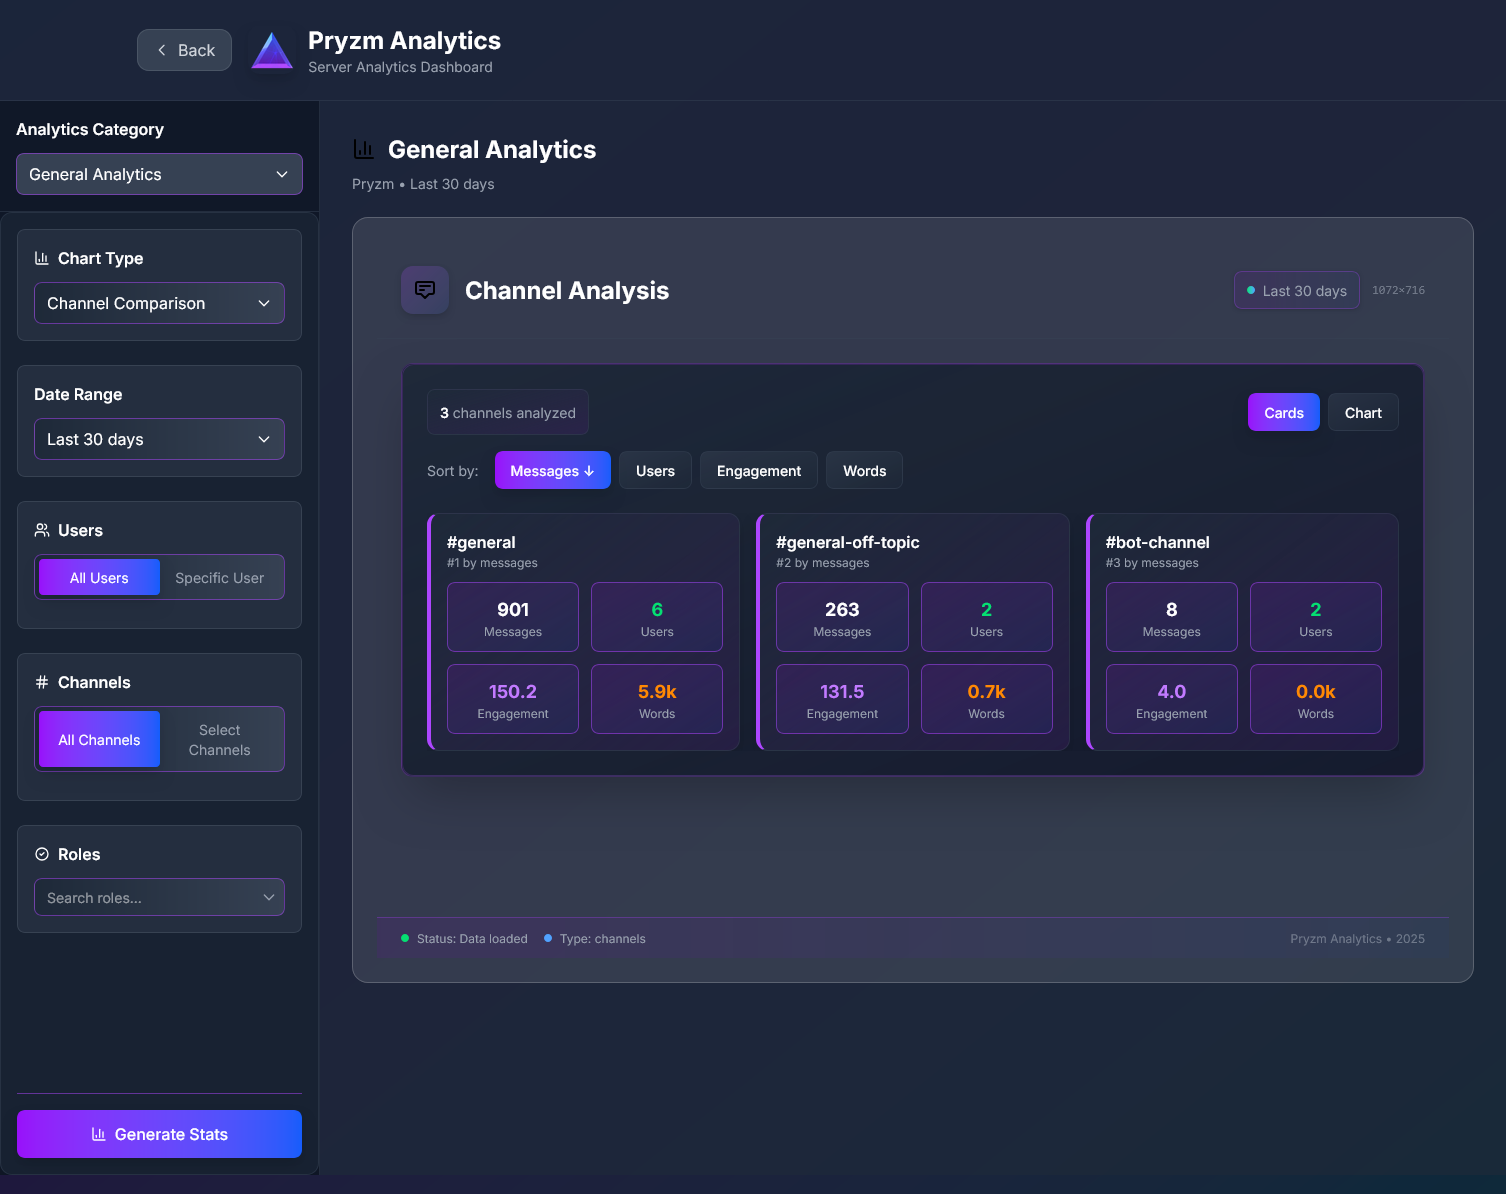Click the checkmark icon beside Roles
This screenshot has height=1194, width=1506.
(x=41, y=854)
